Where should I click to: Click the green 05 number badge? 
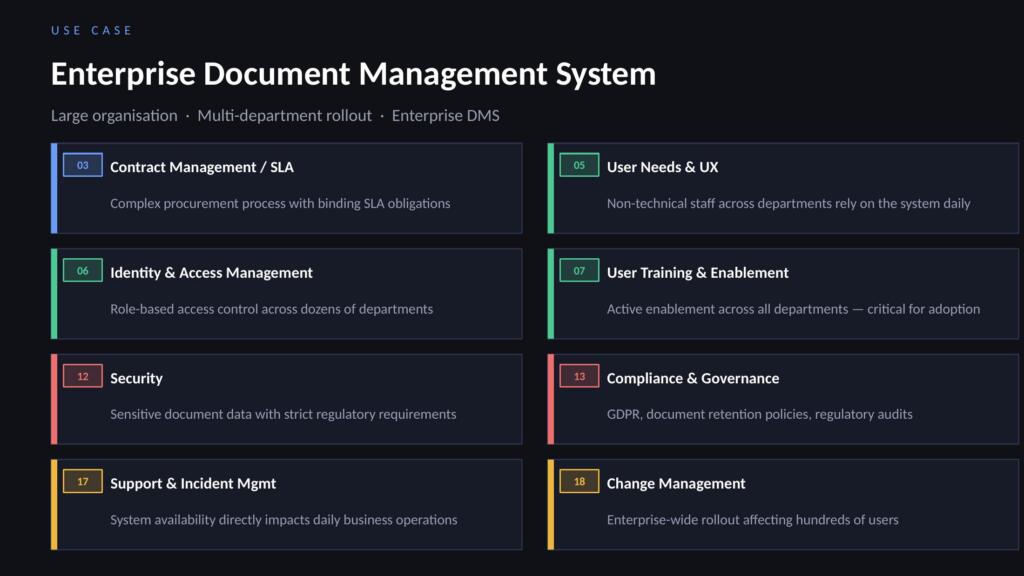579,166
